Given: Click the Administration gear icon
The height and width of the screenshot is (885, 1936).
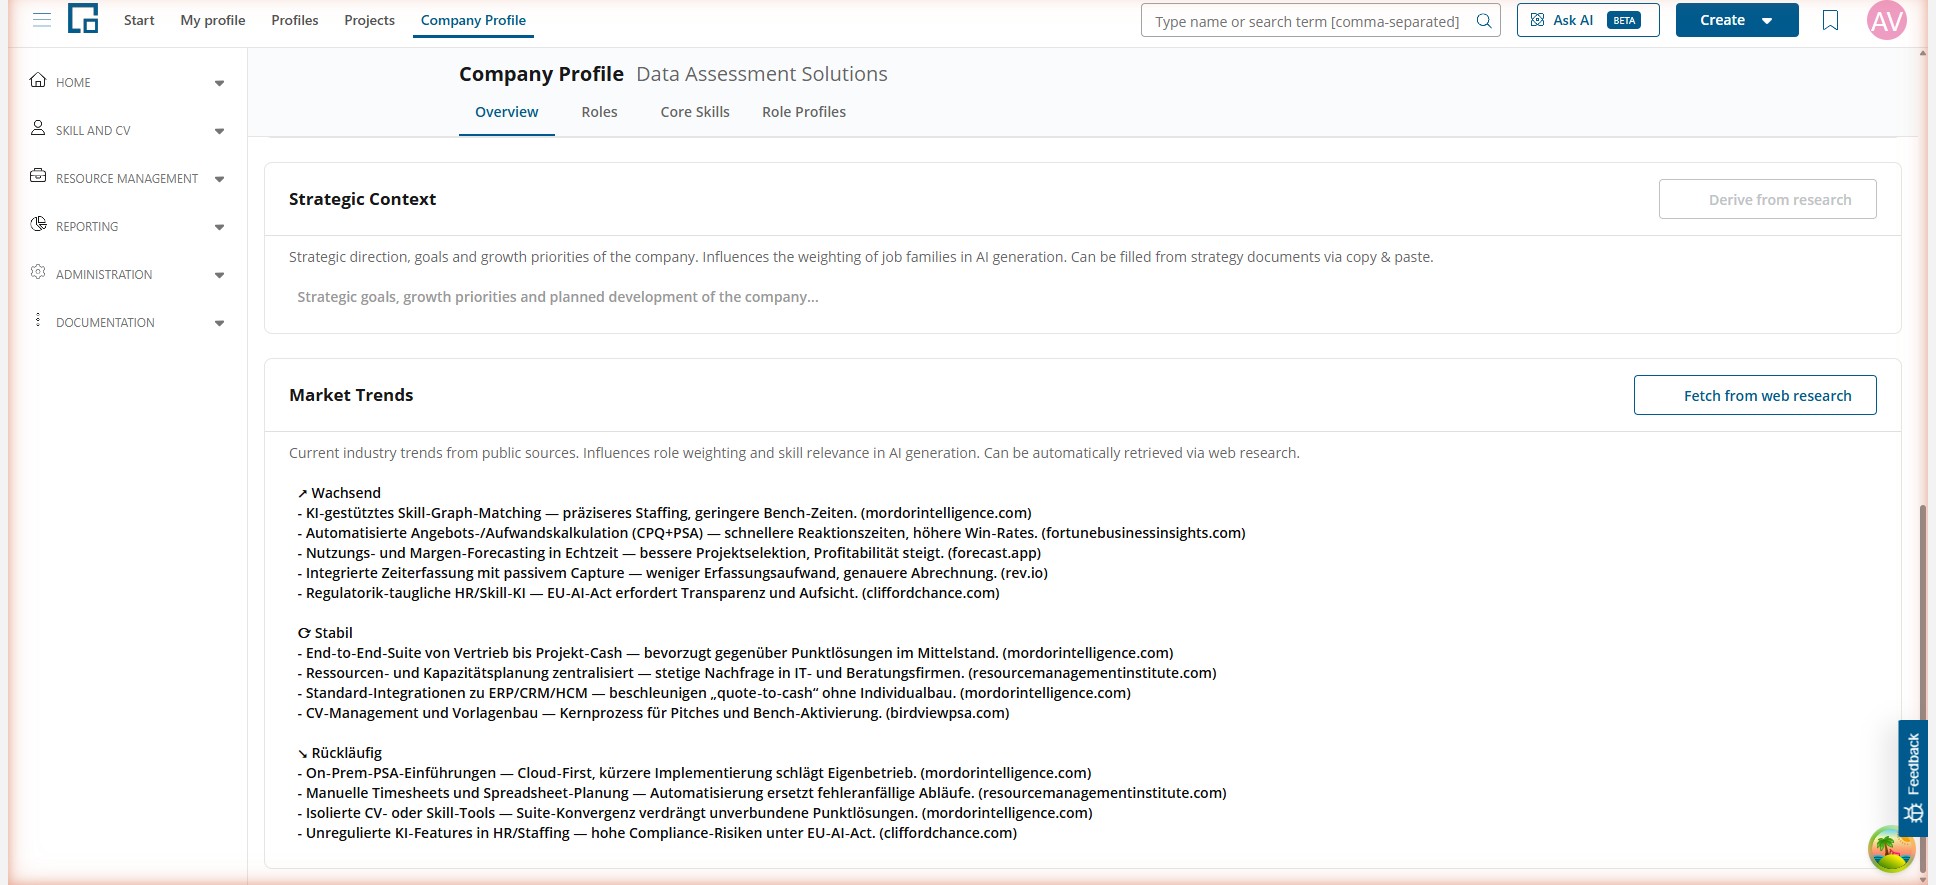Looking at the screenshot, I should click(x=38, y=272).
